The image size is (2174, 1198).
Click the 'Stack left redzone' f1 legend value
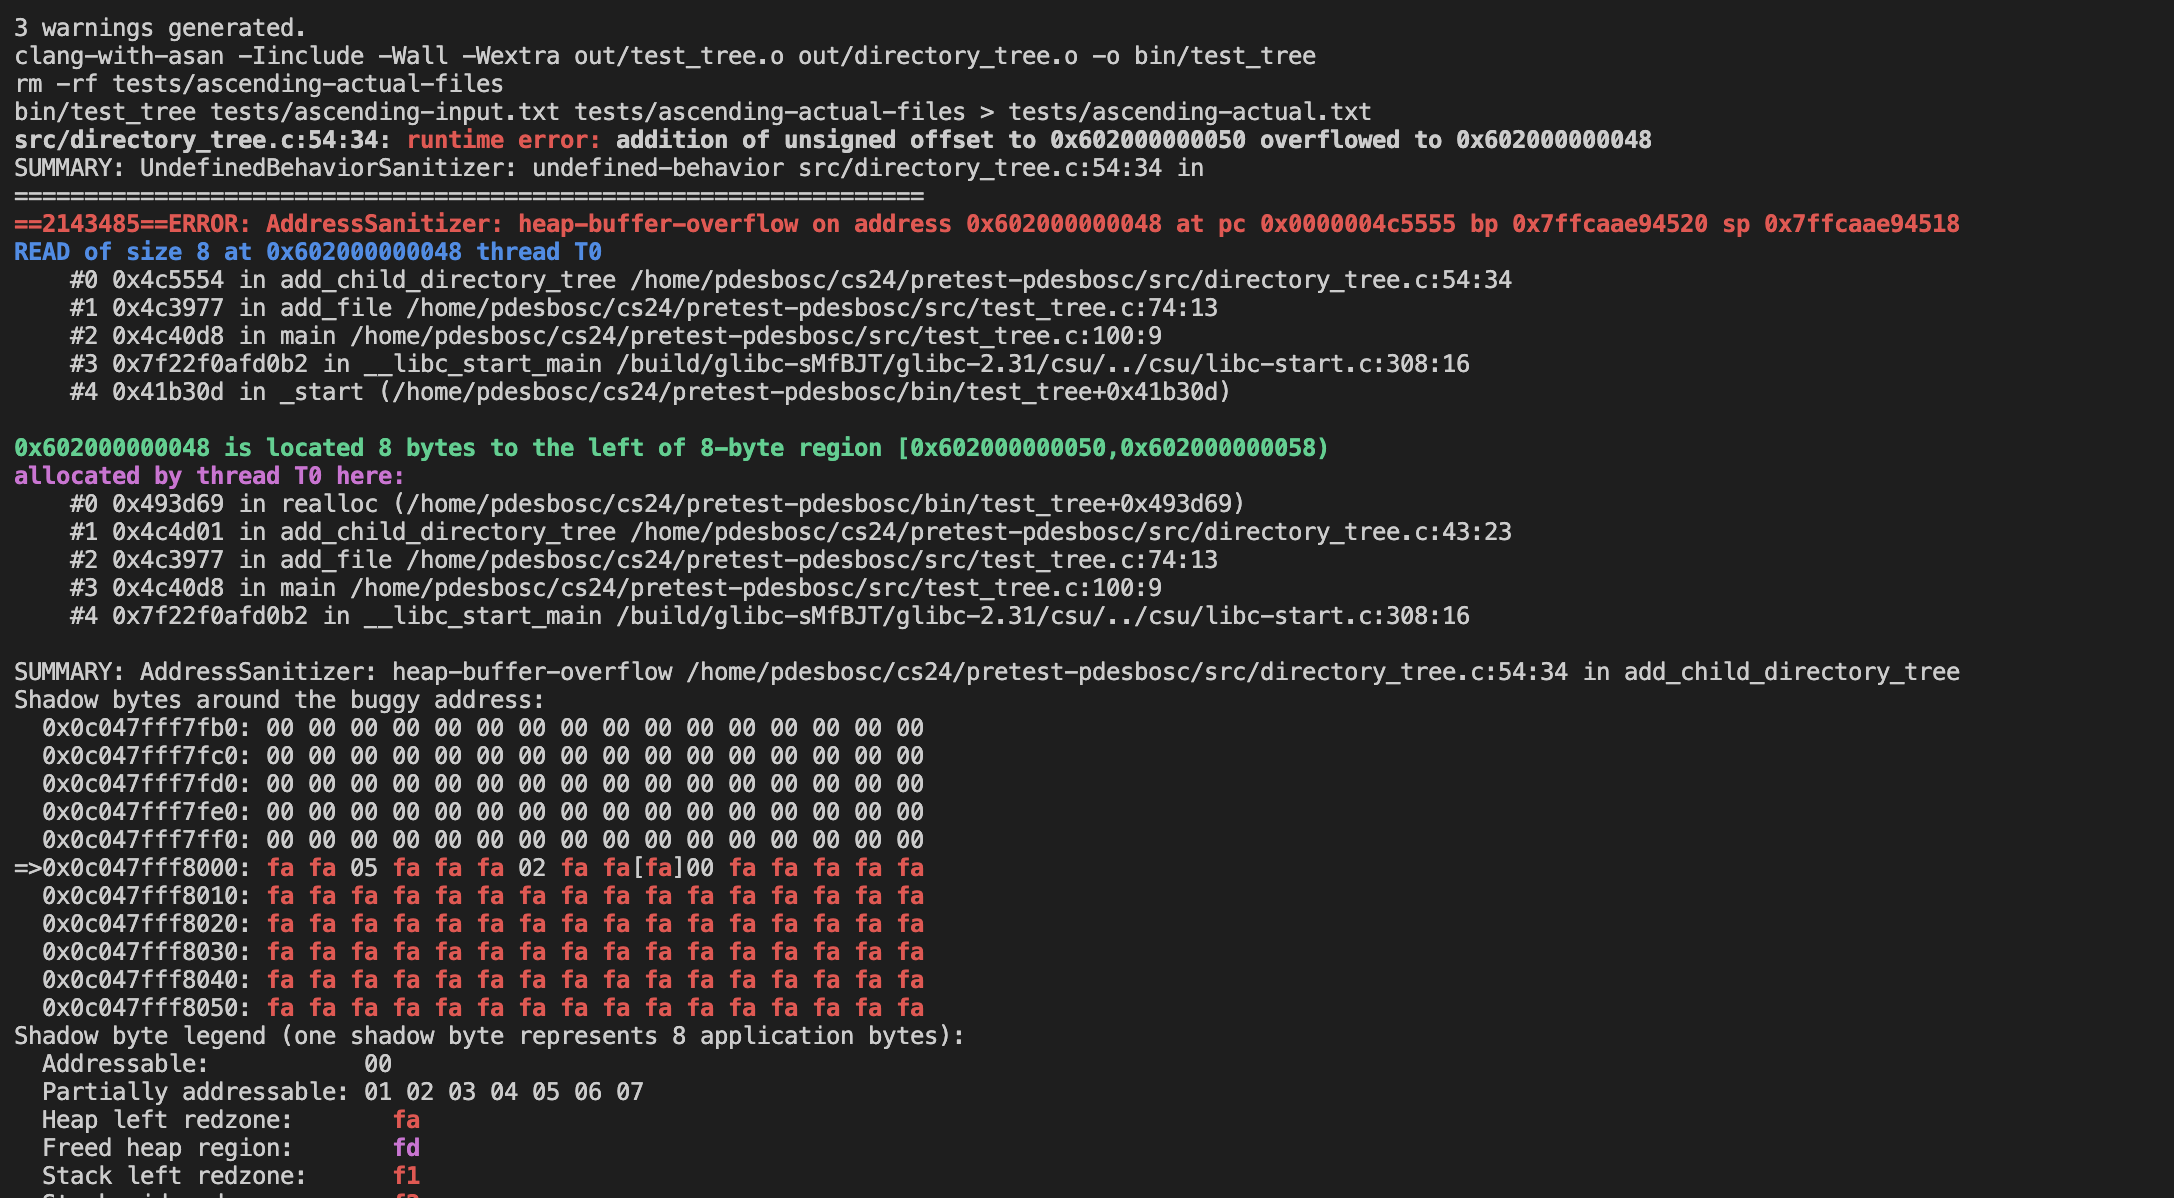[x=406, y=1176]
